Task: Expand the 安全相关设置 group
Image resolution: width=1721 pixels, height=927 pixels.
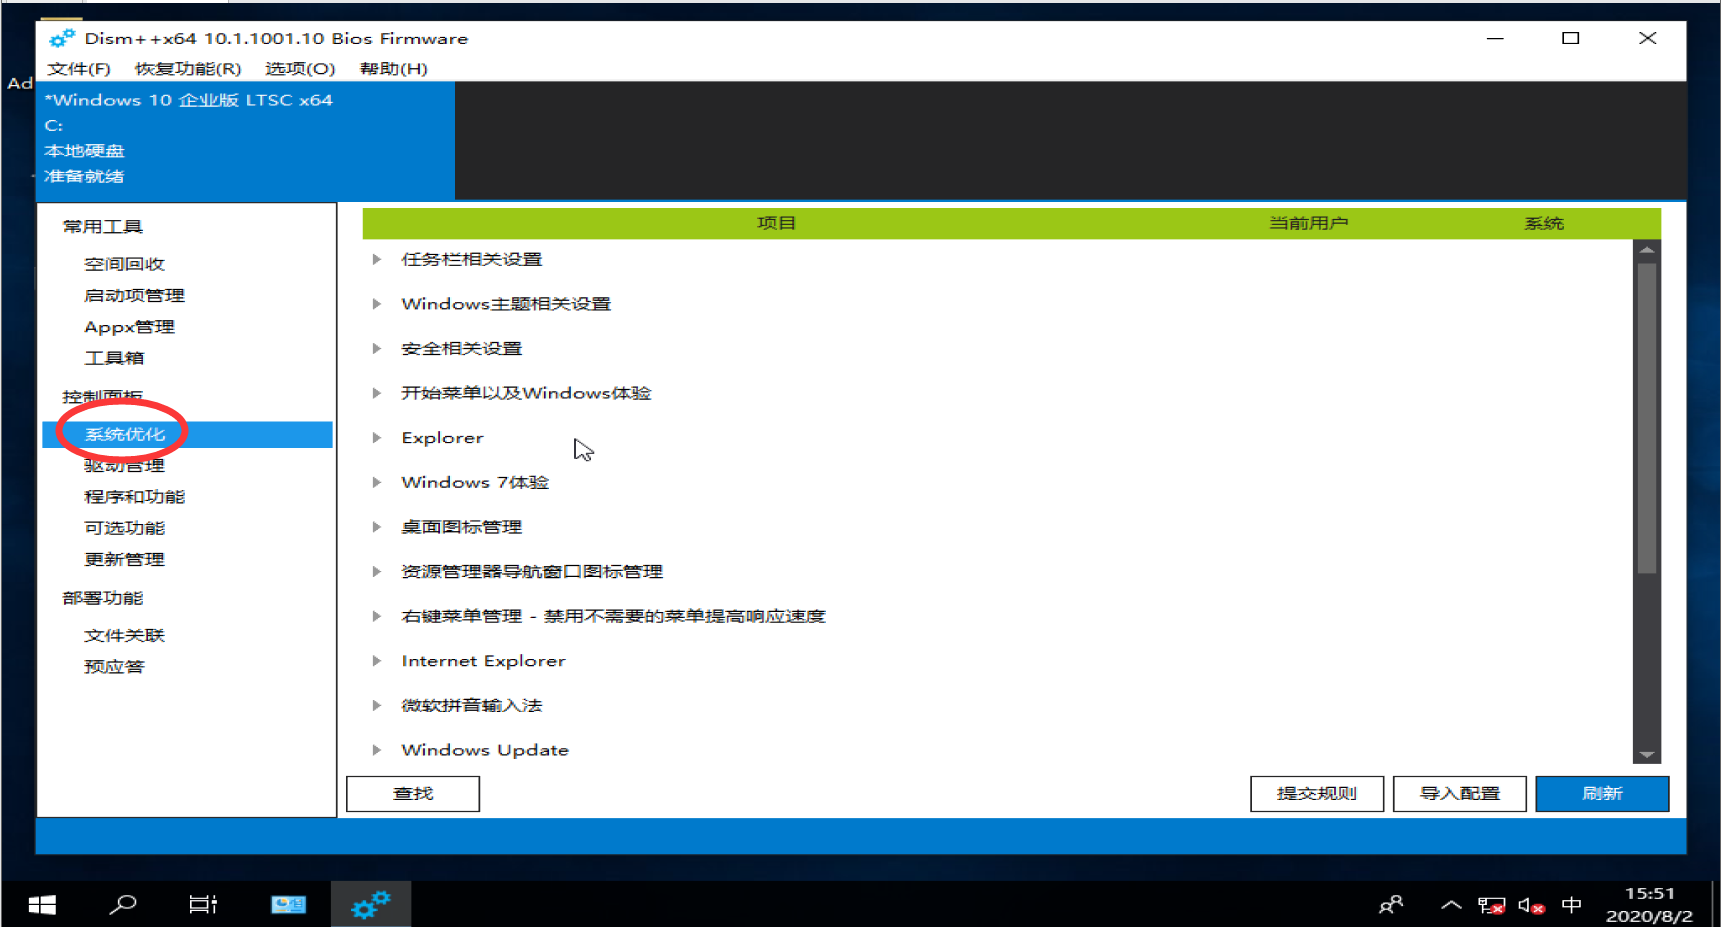Action: click(377, 349)
